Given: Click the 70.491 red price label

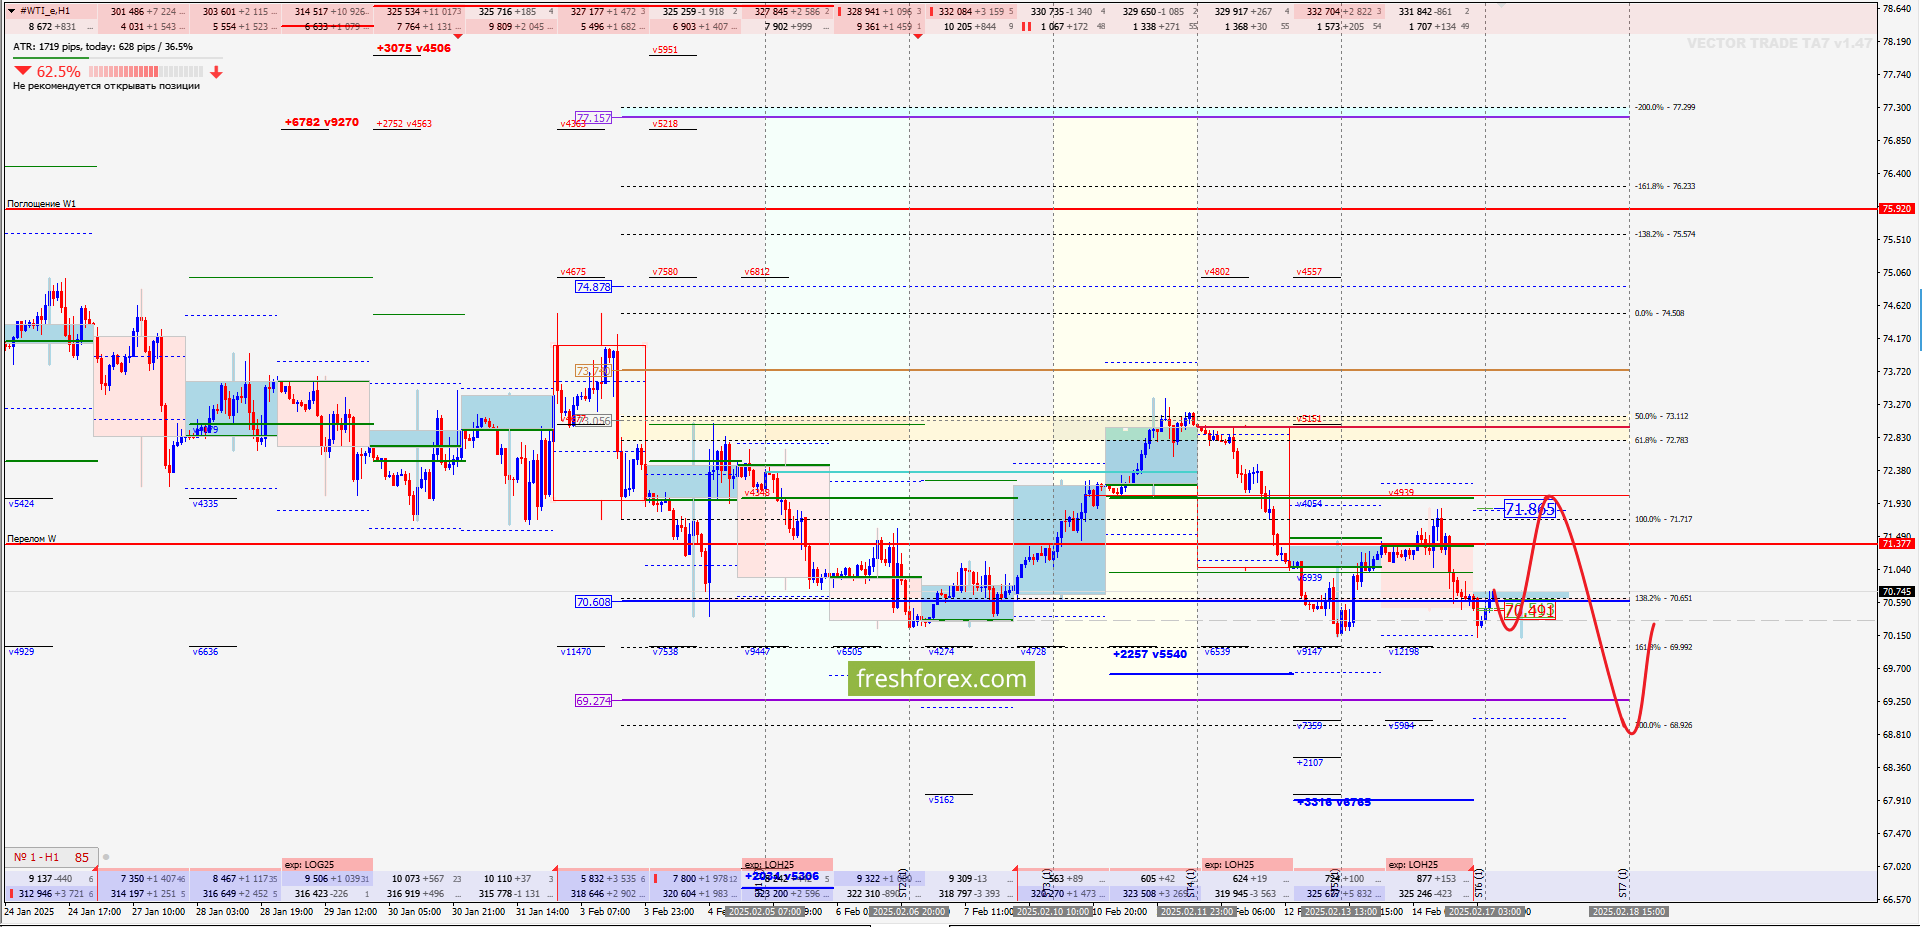Looking at the screenshot, I should click(x=1530, y=610).
